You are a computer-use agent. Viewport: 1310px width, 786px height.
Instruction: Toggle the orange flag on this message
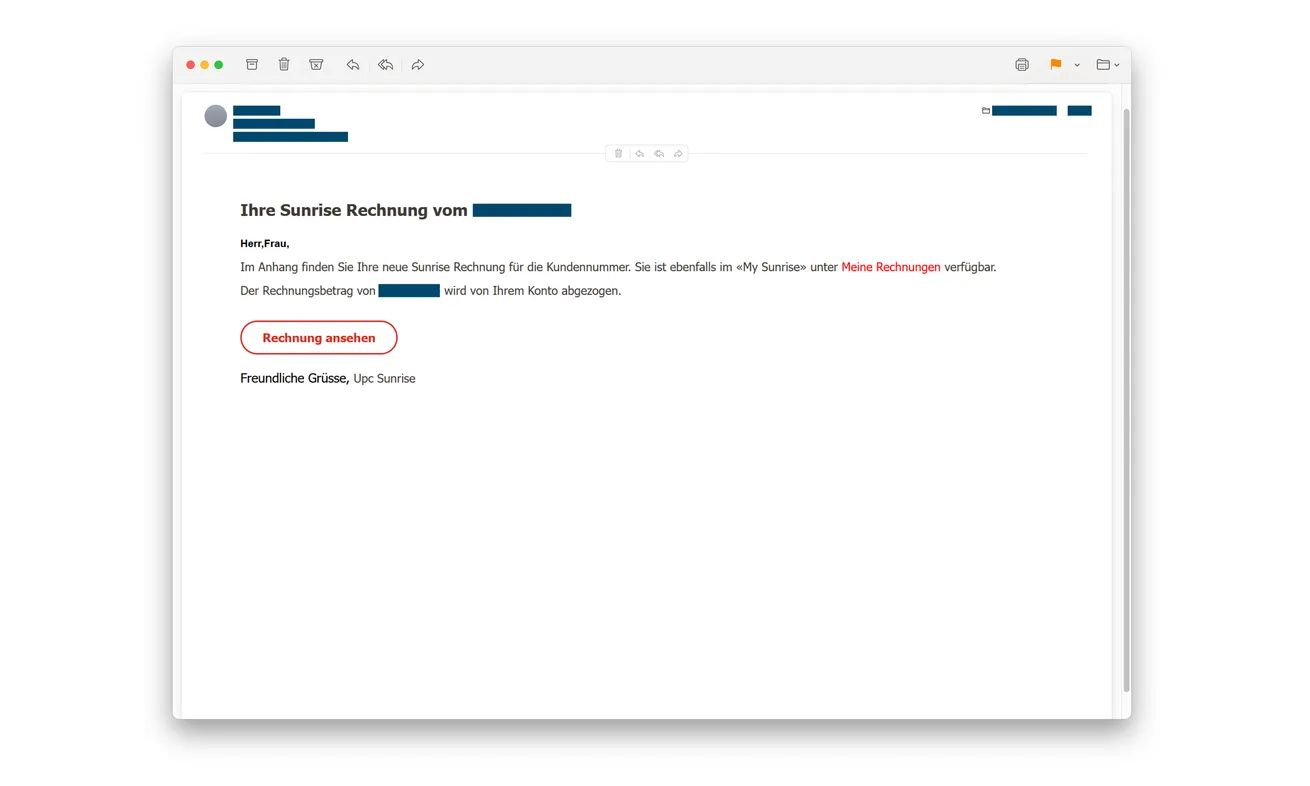click(x=1055, y=65)
